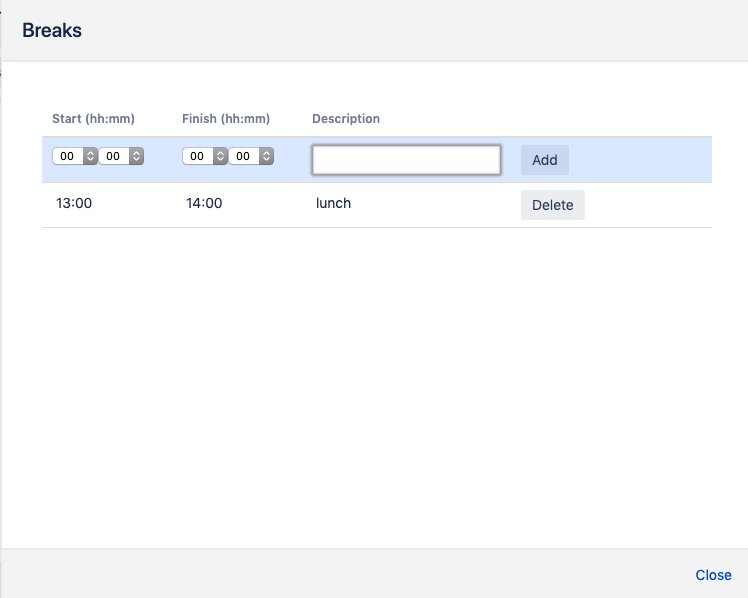Click the up/down arrows on Finish minutes selector
The image size is (748, 598).
(x=266, y=156)
